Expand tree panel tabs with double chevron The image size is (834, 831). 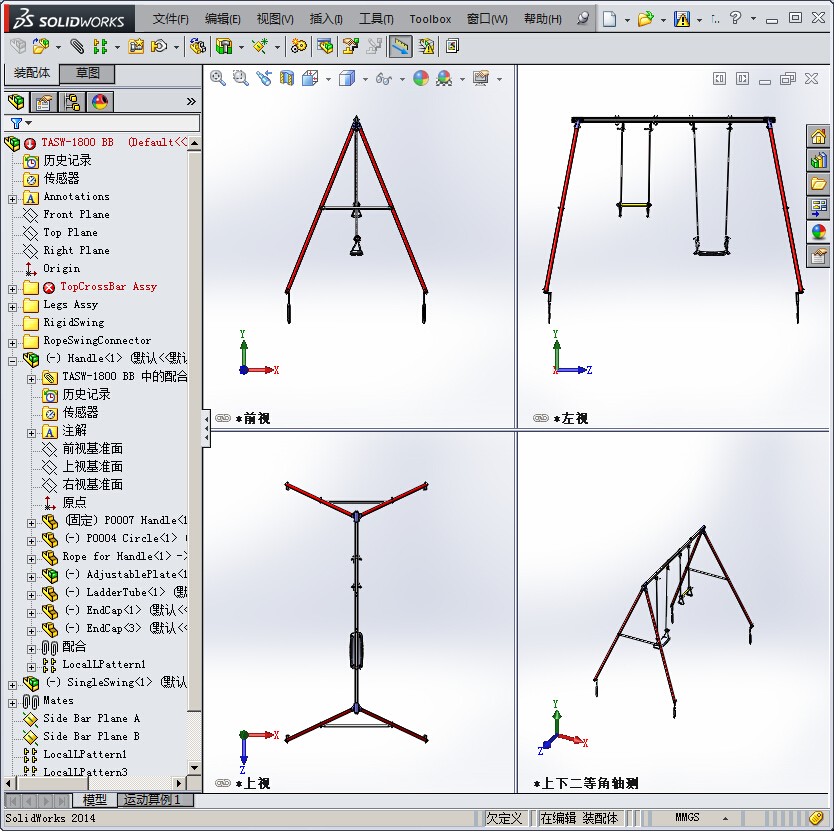[x=191, y=101]
